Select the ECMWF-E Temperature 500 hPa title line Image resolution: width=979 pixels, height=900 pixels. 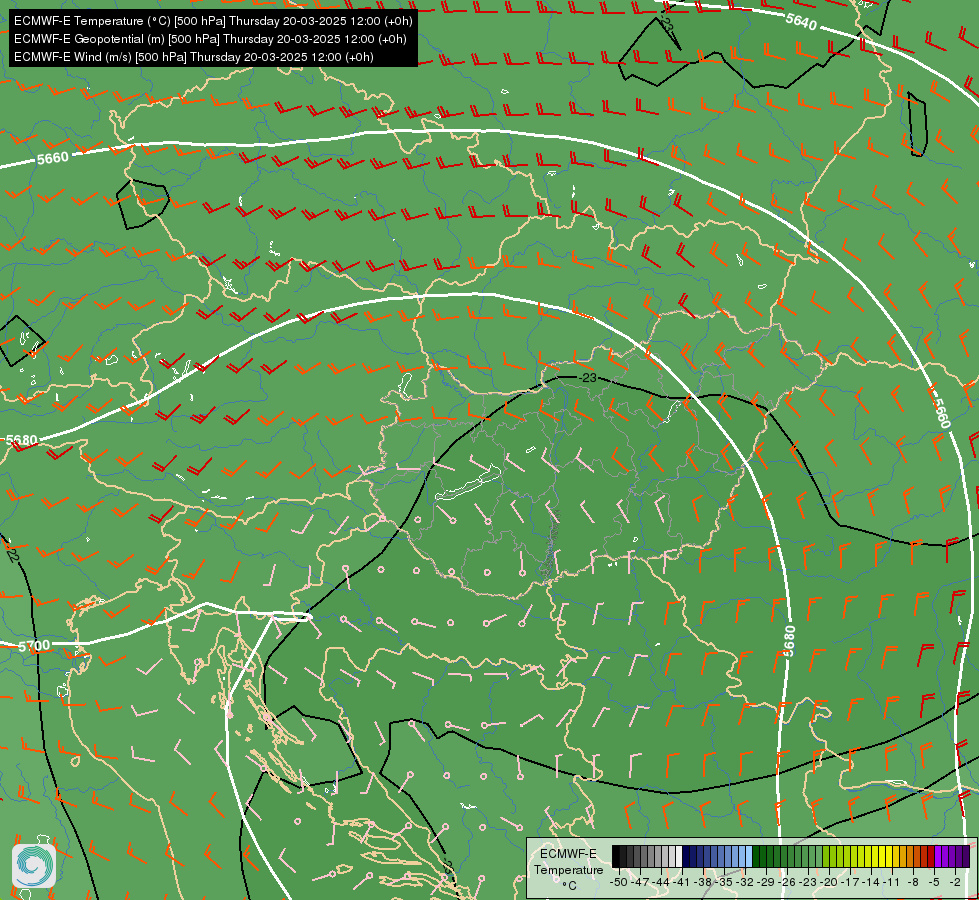[213, 21]
